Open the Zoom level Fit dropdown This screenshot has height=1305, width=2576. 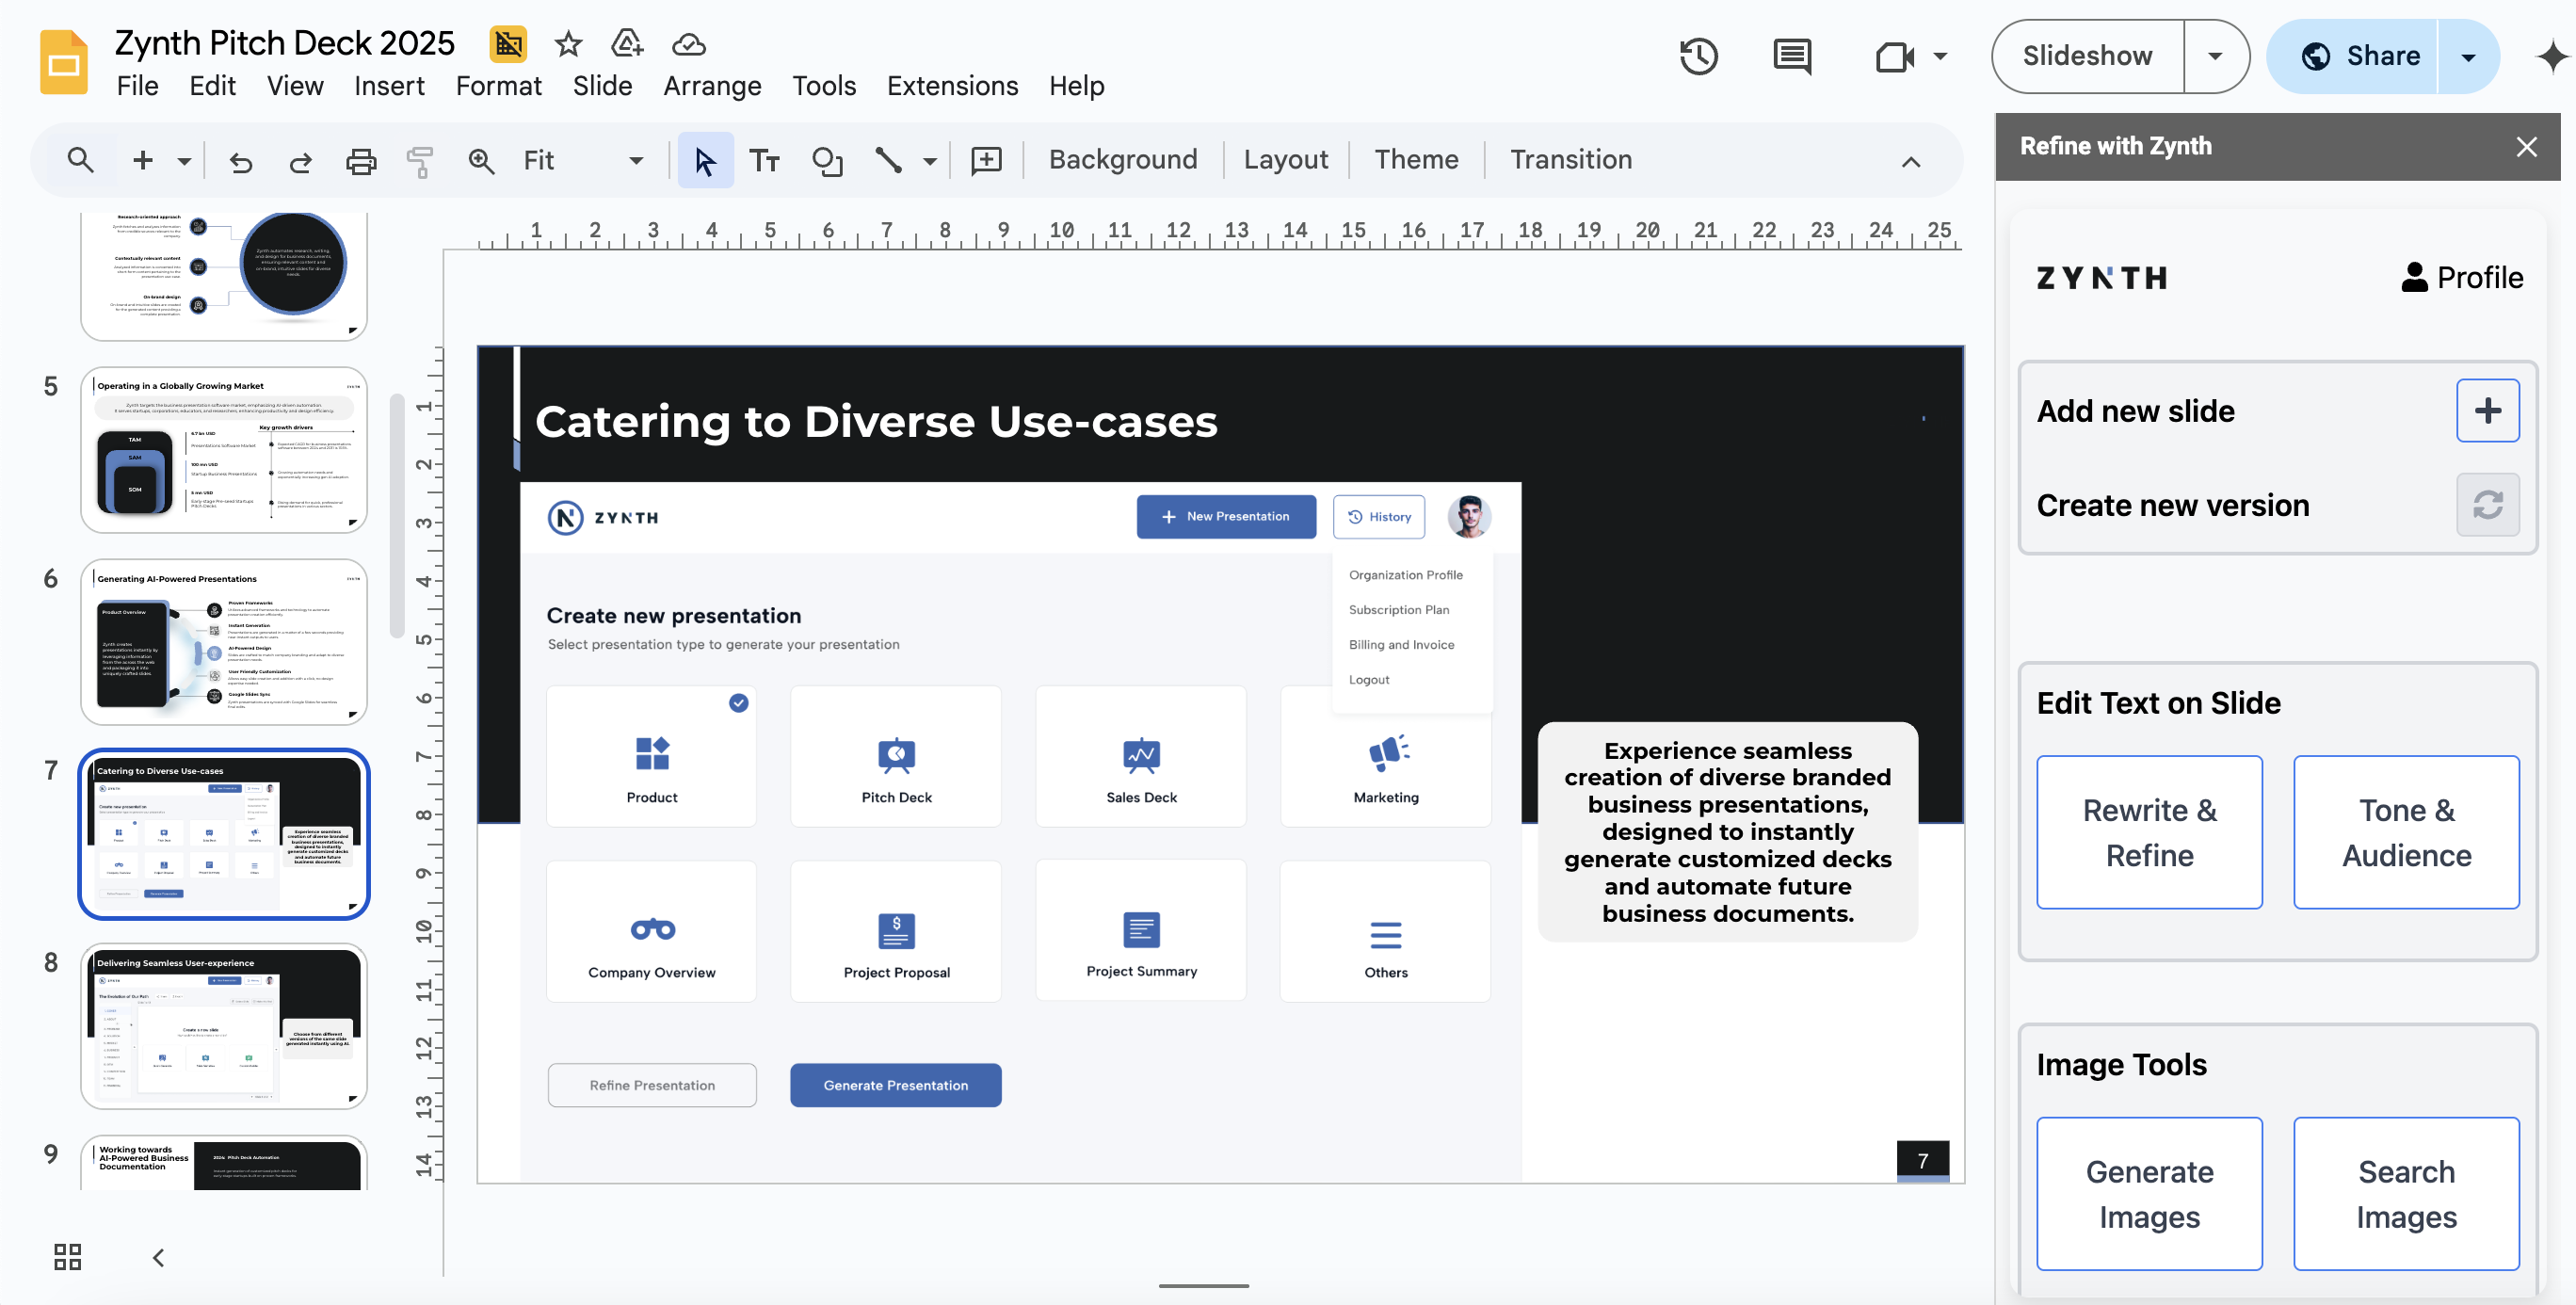[x=583, y=161]
